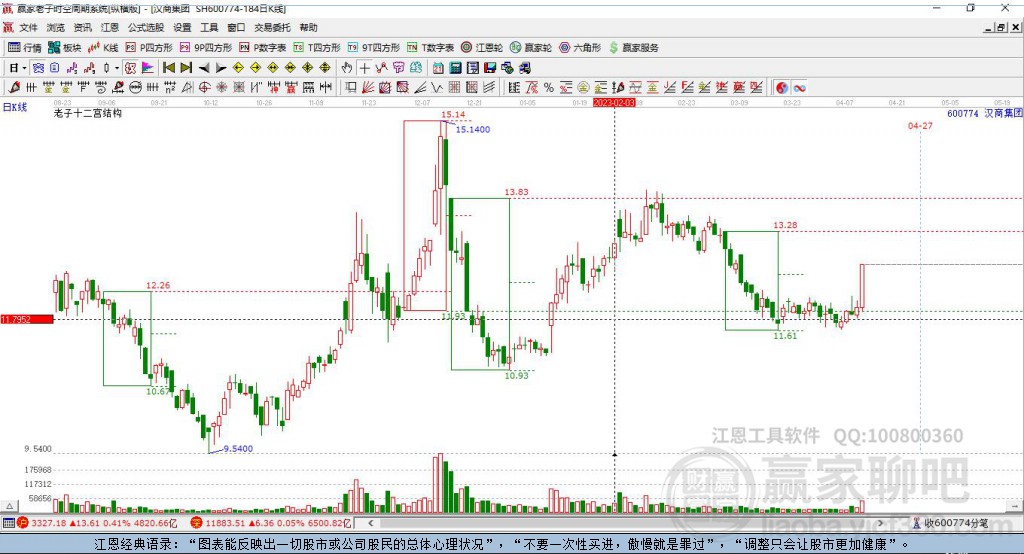Open the 六角形 hexagon tool
This screenshot has height=554, width=1024.
[x=580, y=48]
